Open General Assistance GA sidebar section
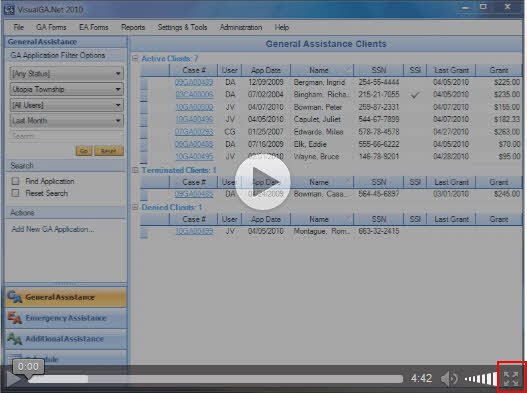 (66, 297)
